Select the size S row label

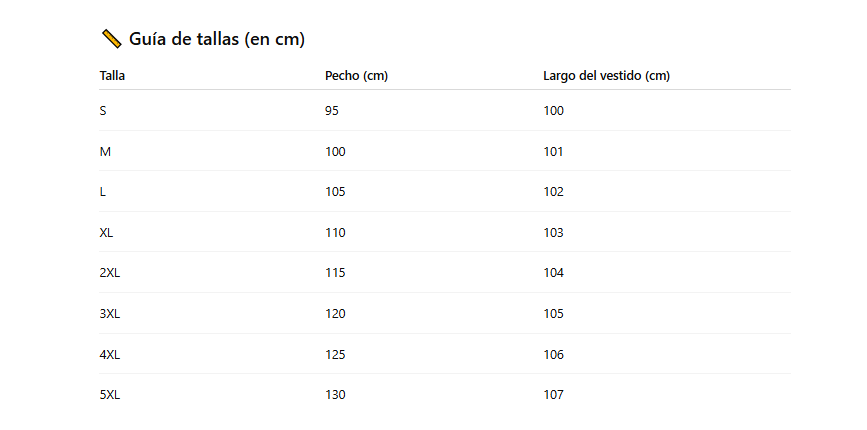[103, 110]
